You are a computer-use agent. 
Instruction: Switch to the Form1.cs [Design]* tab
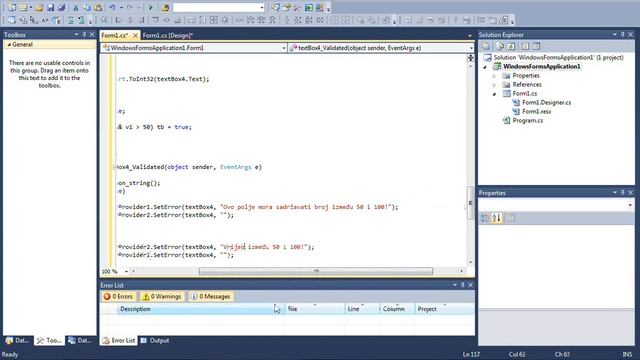pos(168,36)
